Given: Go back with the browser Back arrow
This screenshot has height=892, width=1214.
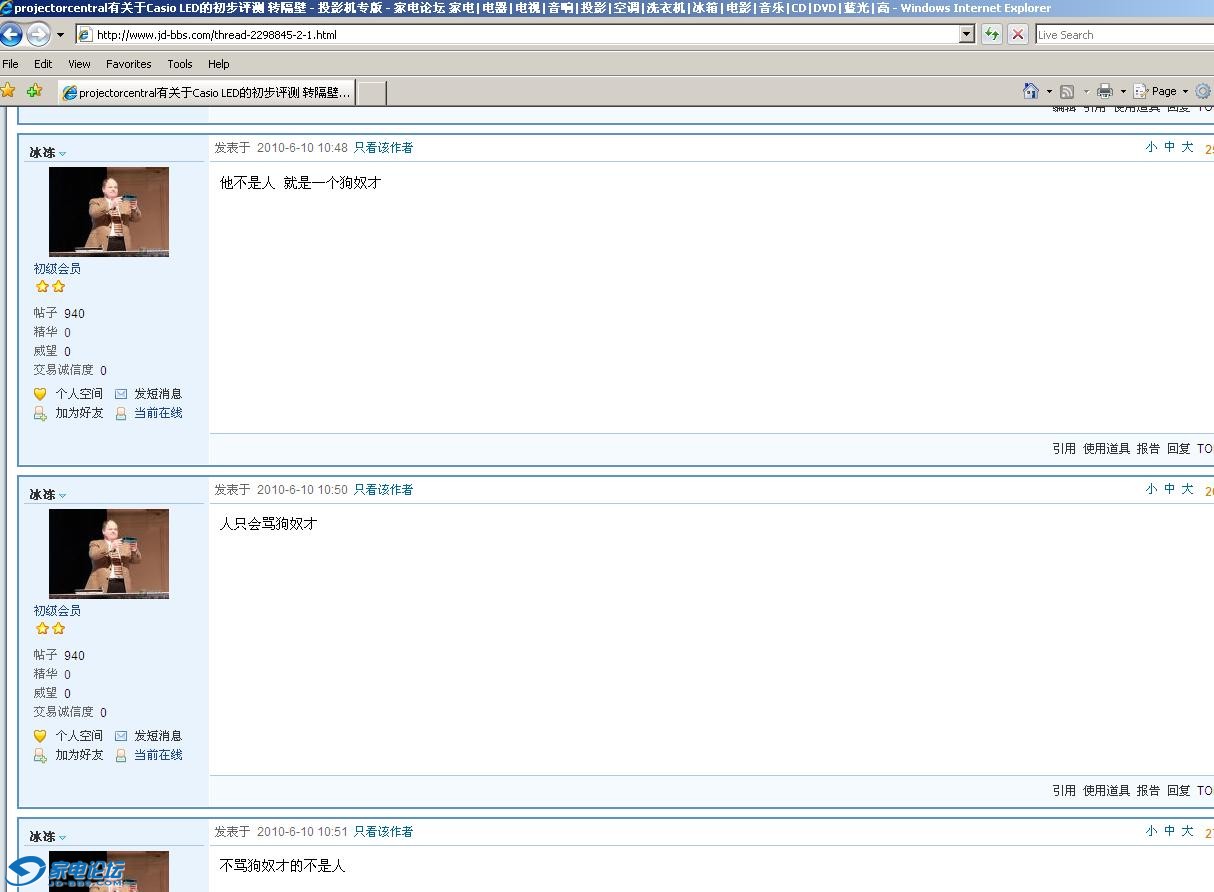Looking at the screenshot, I should point(11,35).
